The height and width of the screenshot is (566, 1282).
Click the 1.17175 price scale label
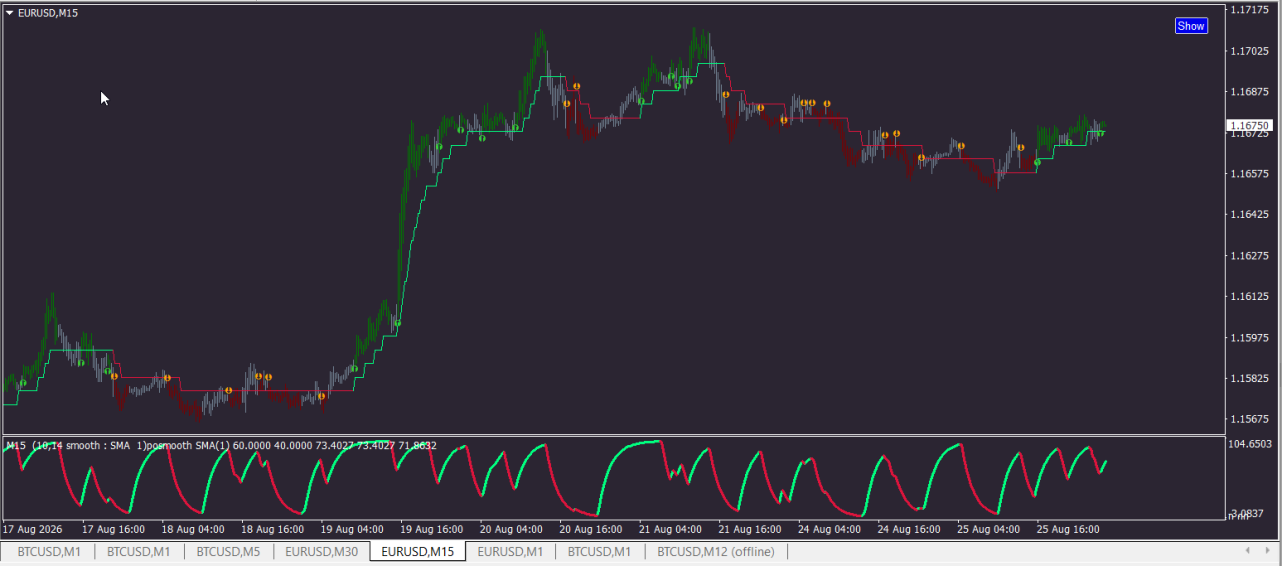(x=1250, y=10)
